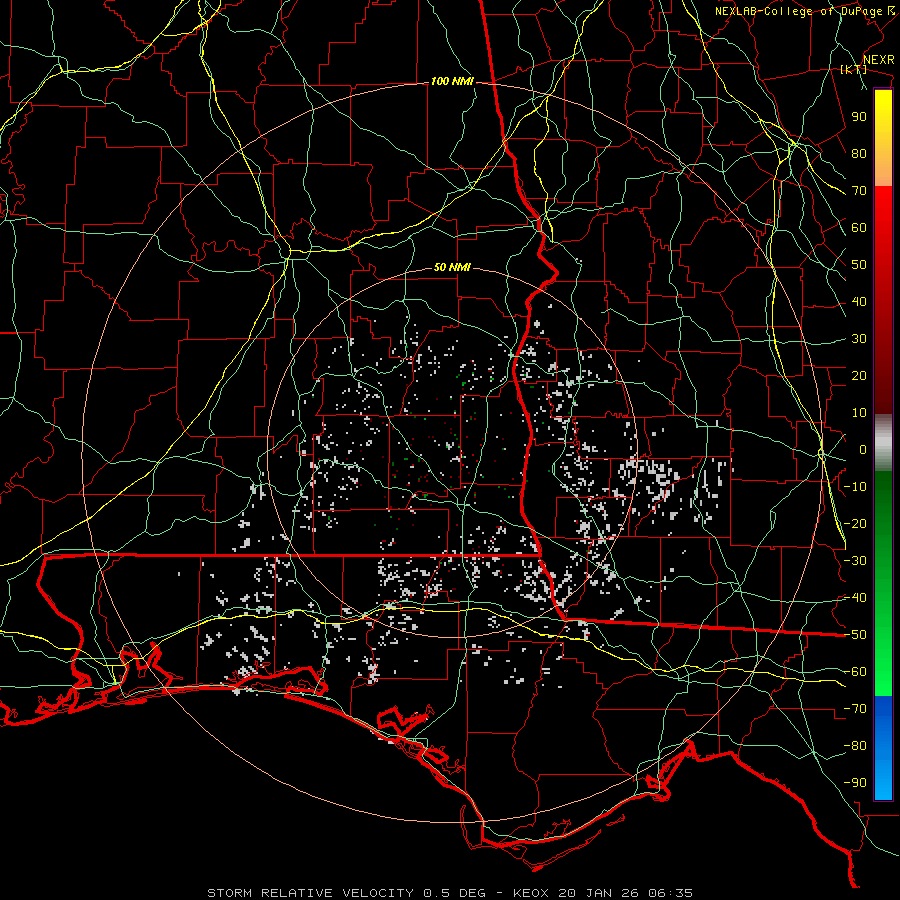
Task: Click the blue segment of the color bar
Action: tap(883, 748)
